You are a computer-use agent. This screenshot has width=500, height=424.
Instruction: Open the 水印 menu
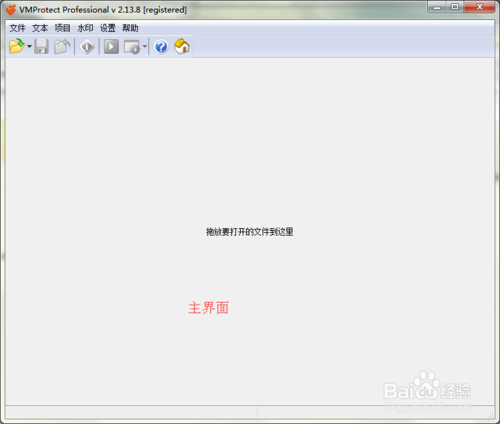click(x=85, y=28)
